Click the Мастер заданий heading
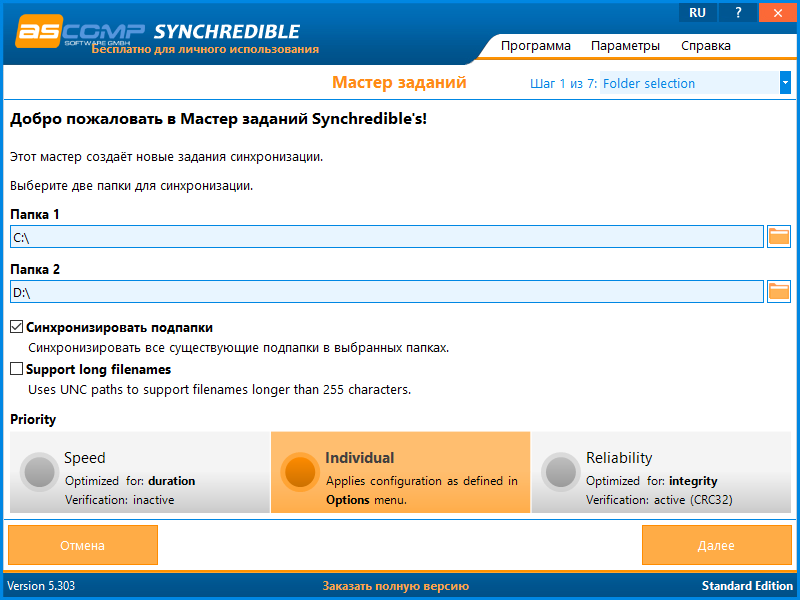The image size is (800, 600). coord(399,83)
